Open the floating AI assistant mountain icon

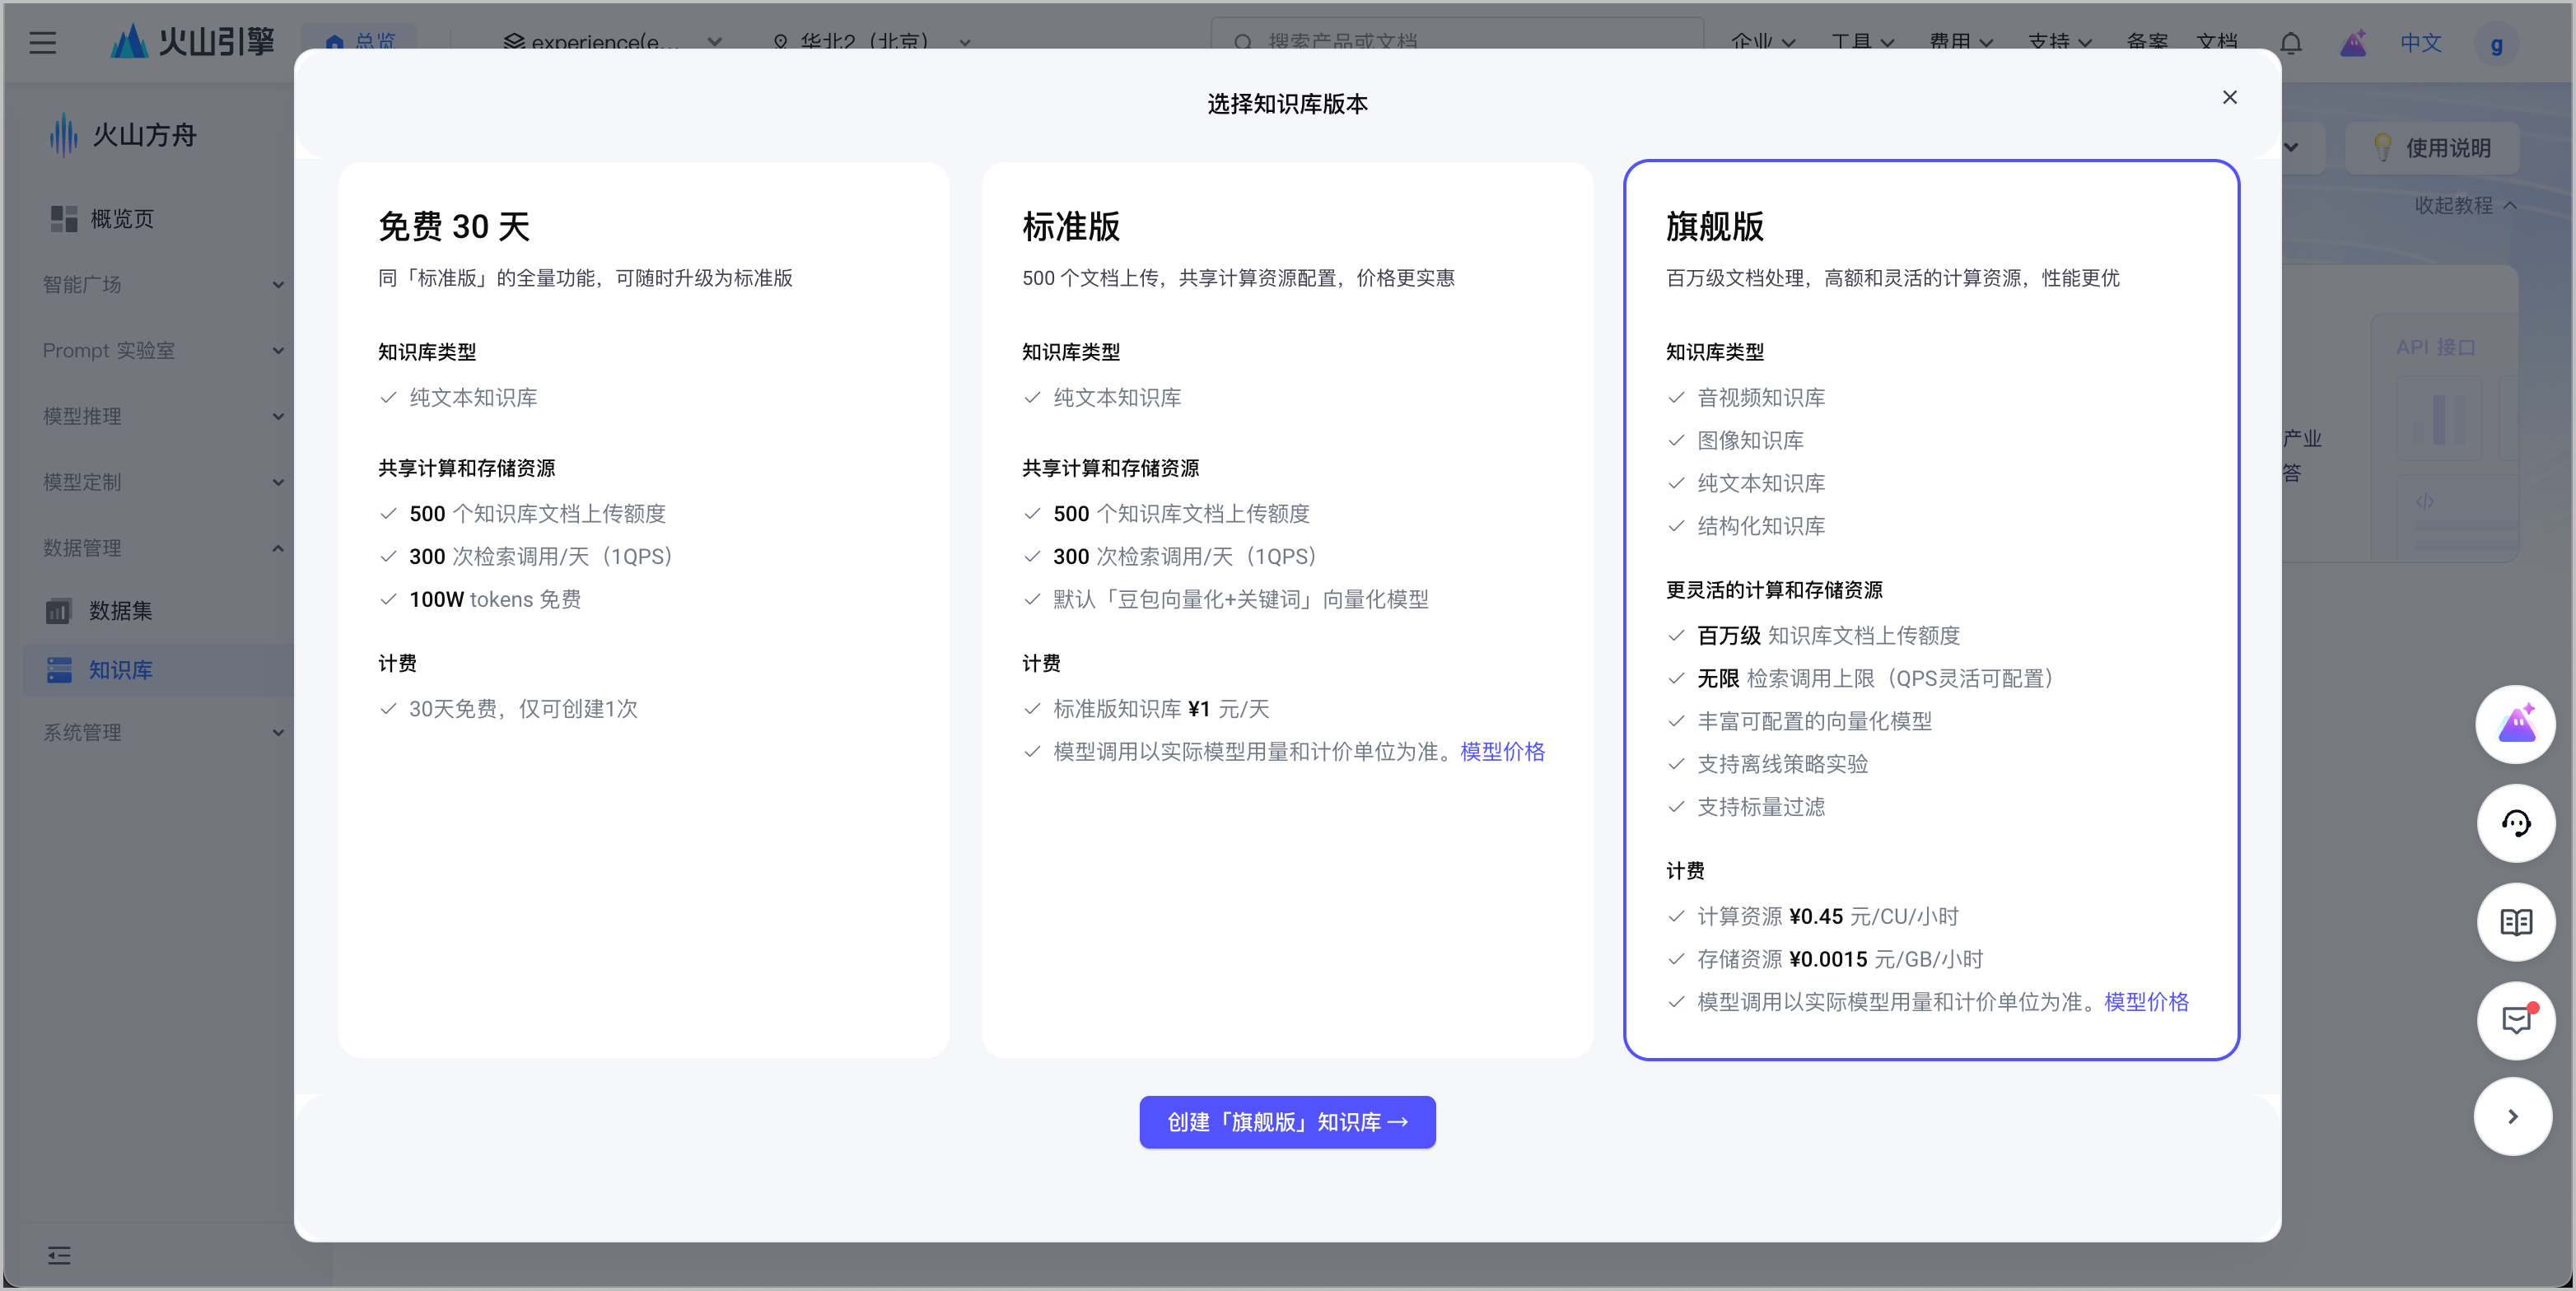[2516, 725]
